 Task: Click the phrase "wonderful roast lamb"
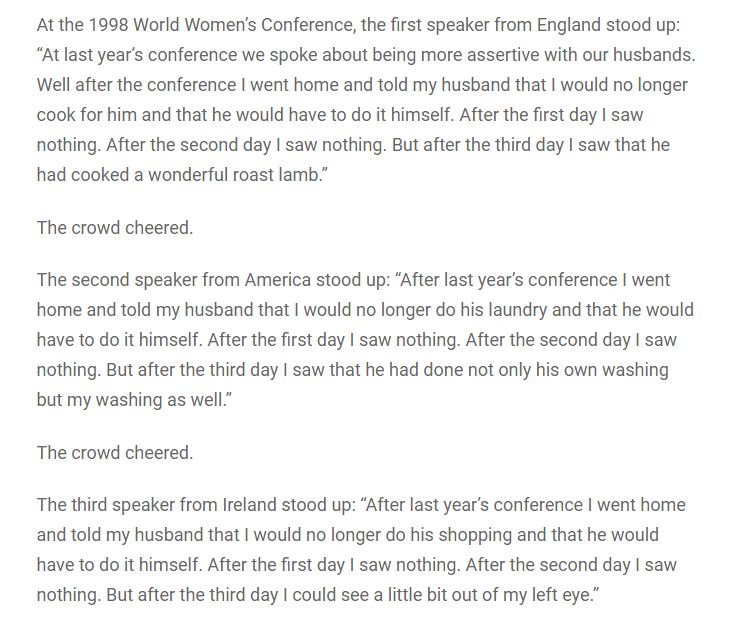234,175
